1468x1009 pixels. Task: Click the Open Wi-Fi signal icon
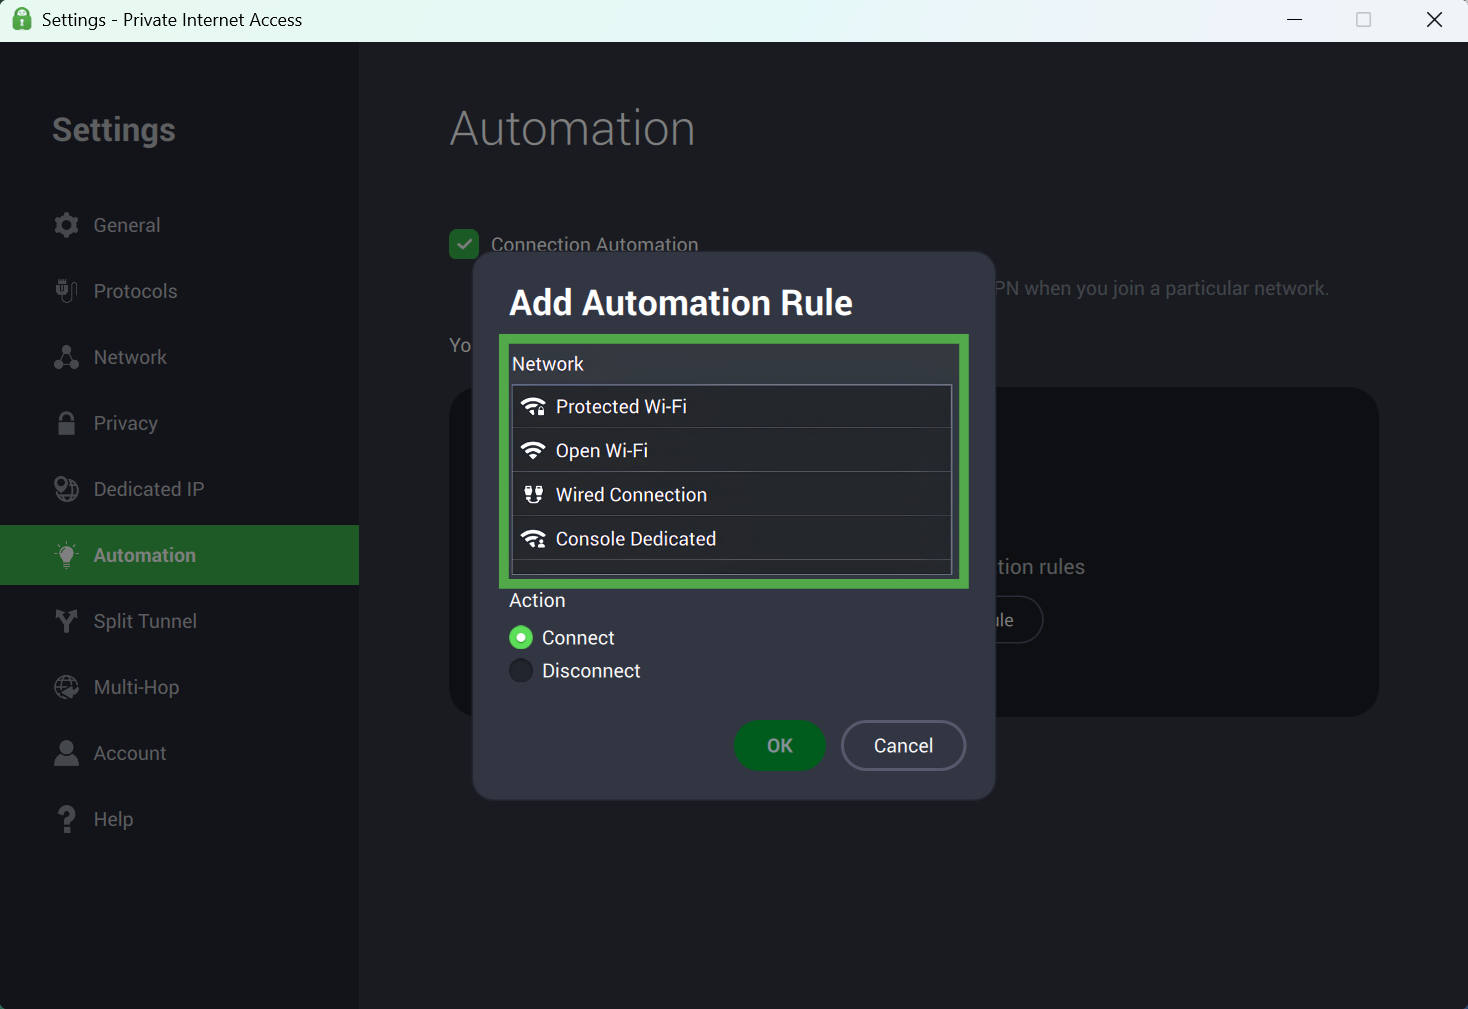[x=533, y=450]
